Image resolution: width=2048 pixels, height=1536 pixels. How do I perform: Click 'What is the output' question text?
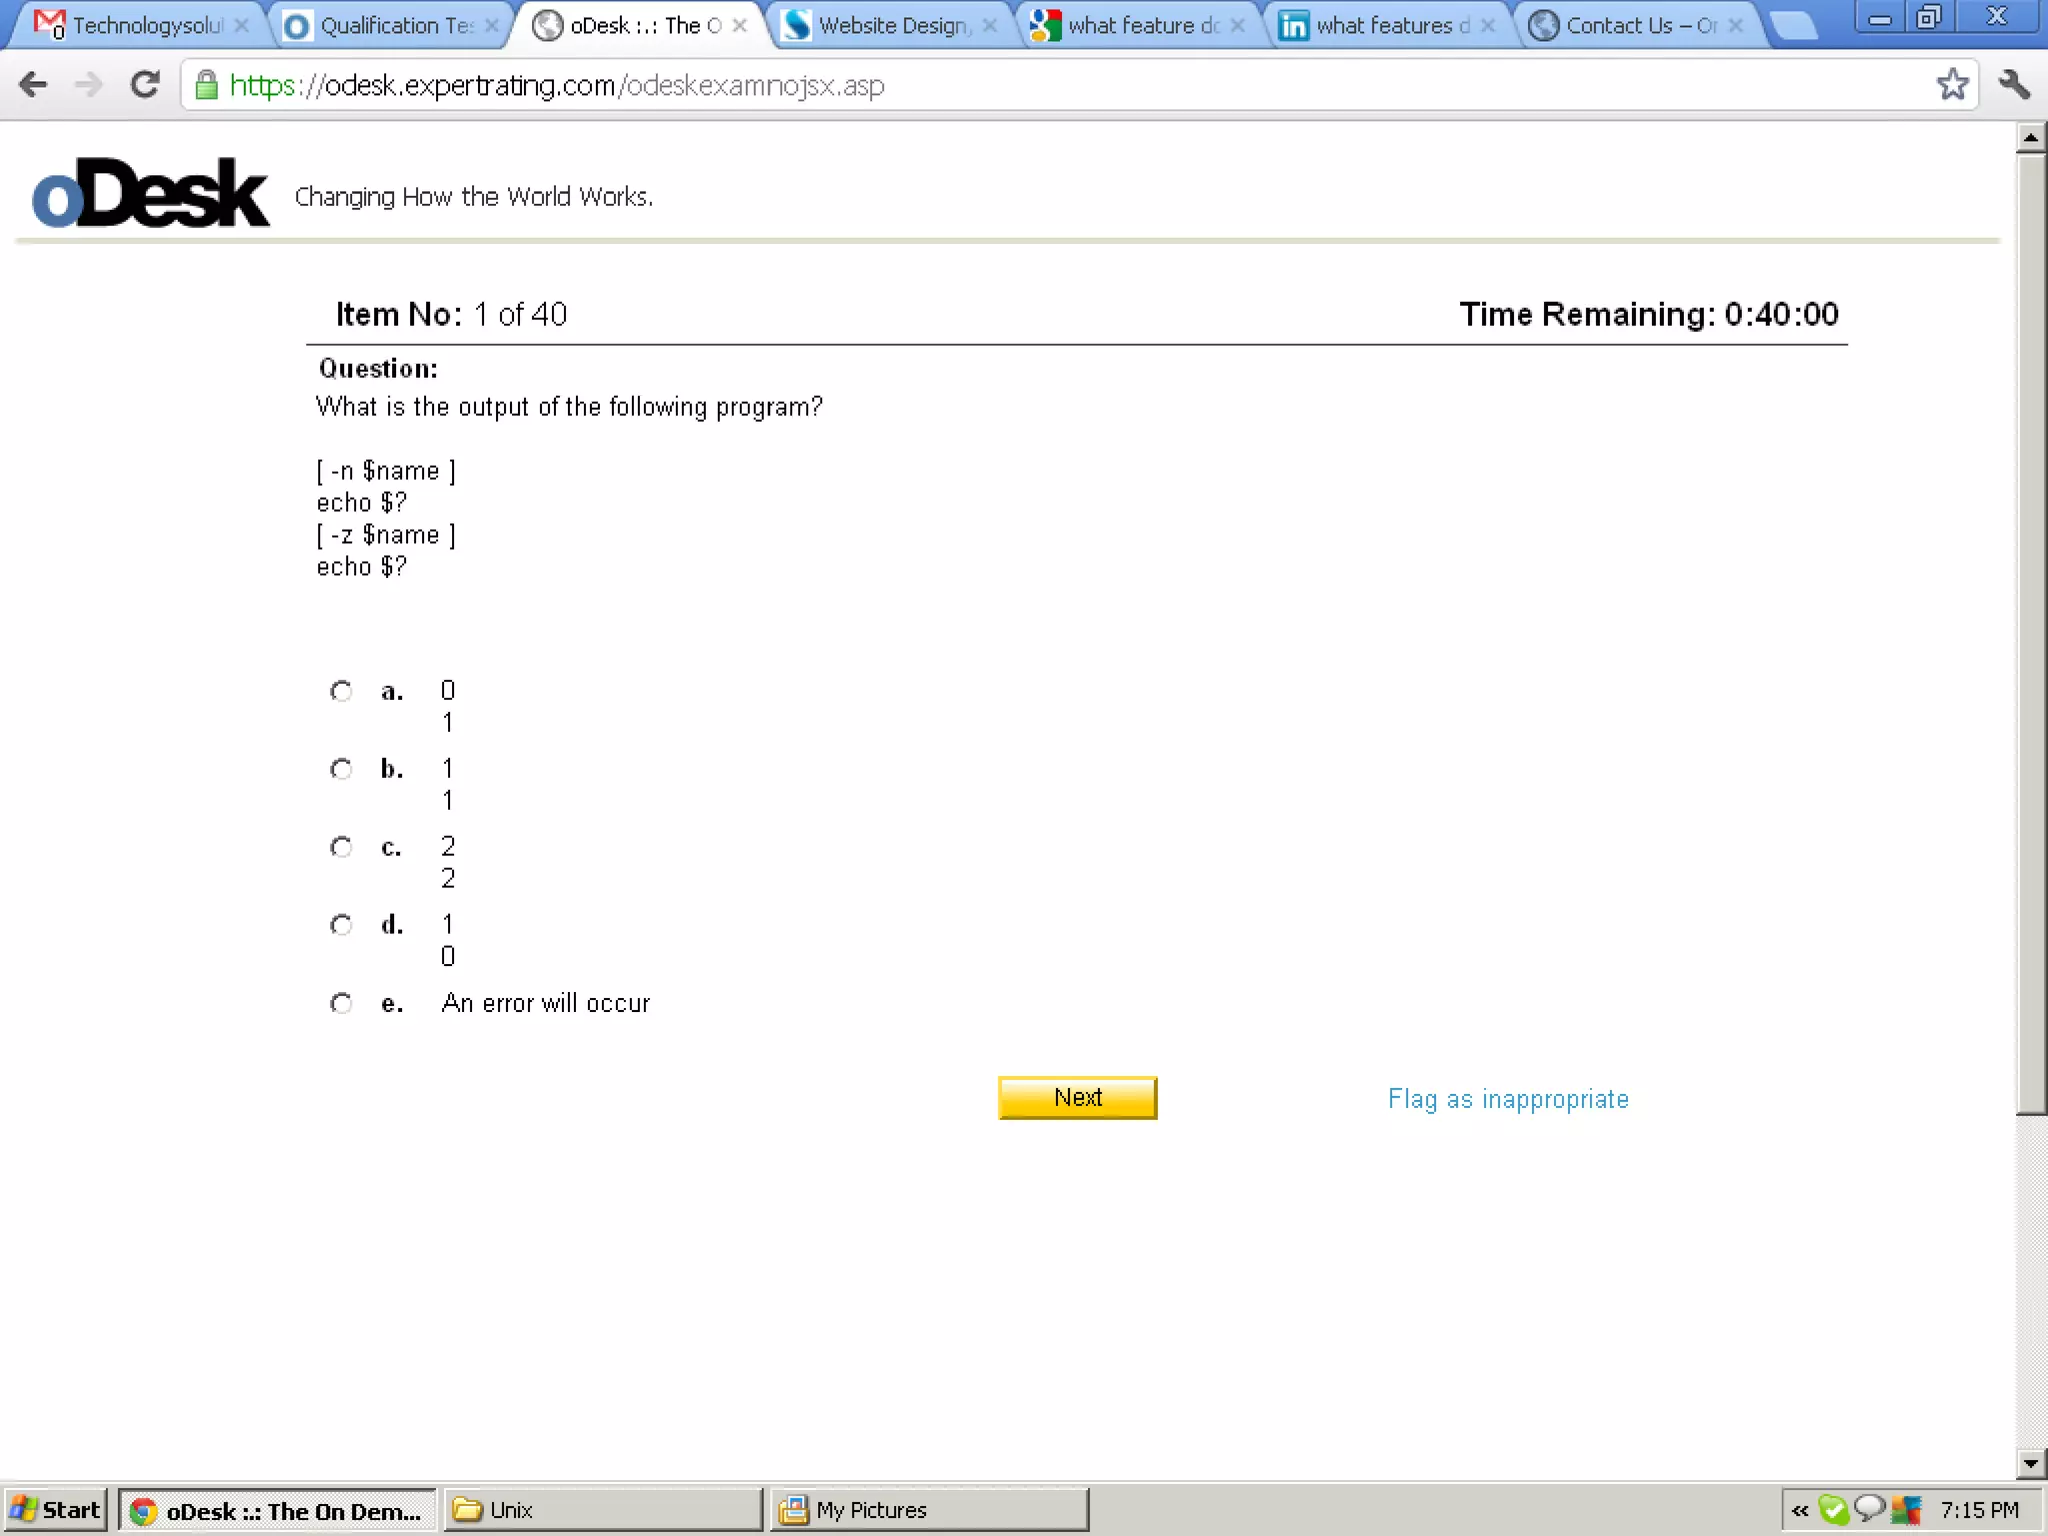point(569,407)
